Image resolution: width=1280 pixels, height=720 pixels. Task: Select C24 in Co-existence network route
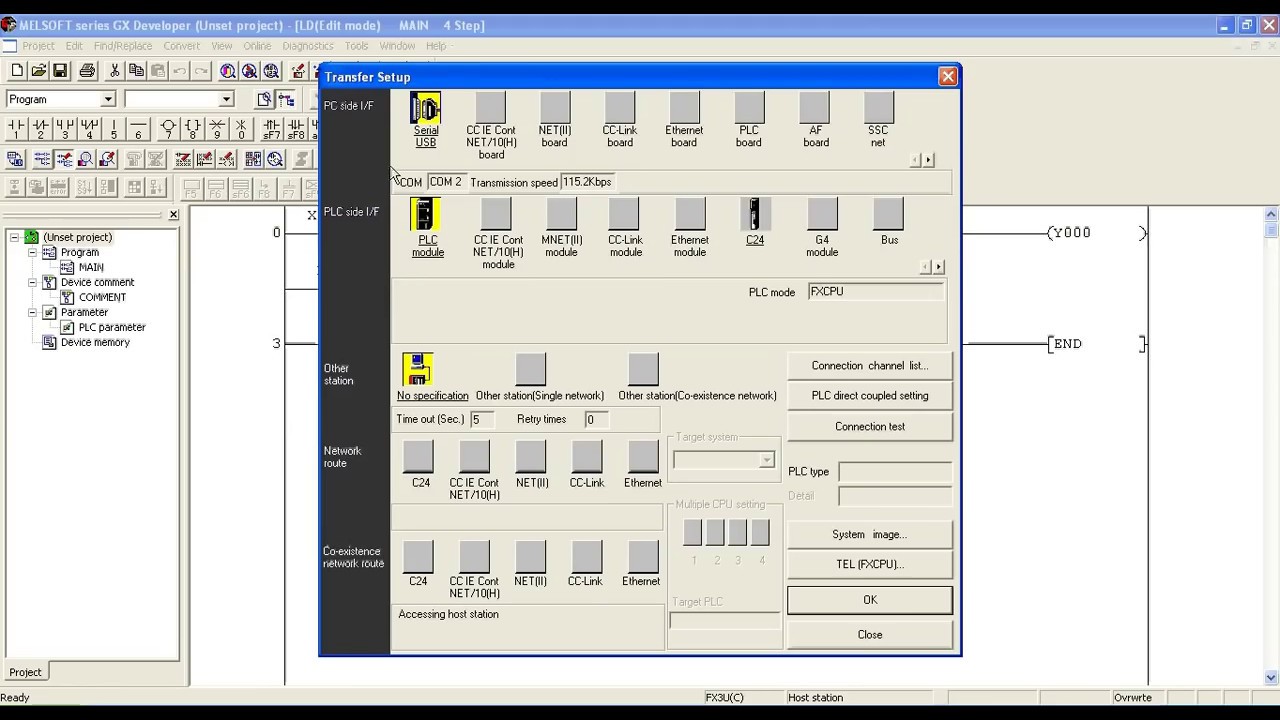coord(418,557)
